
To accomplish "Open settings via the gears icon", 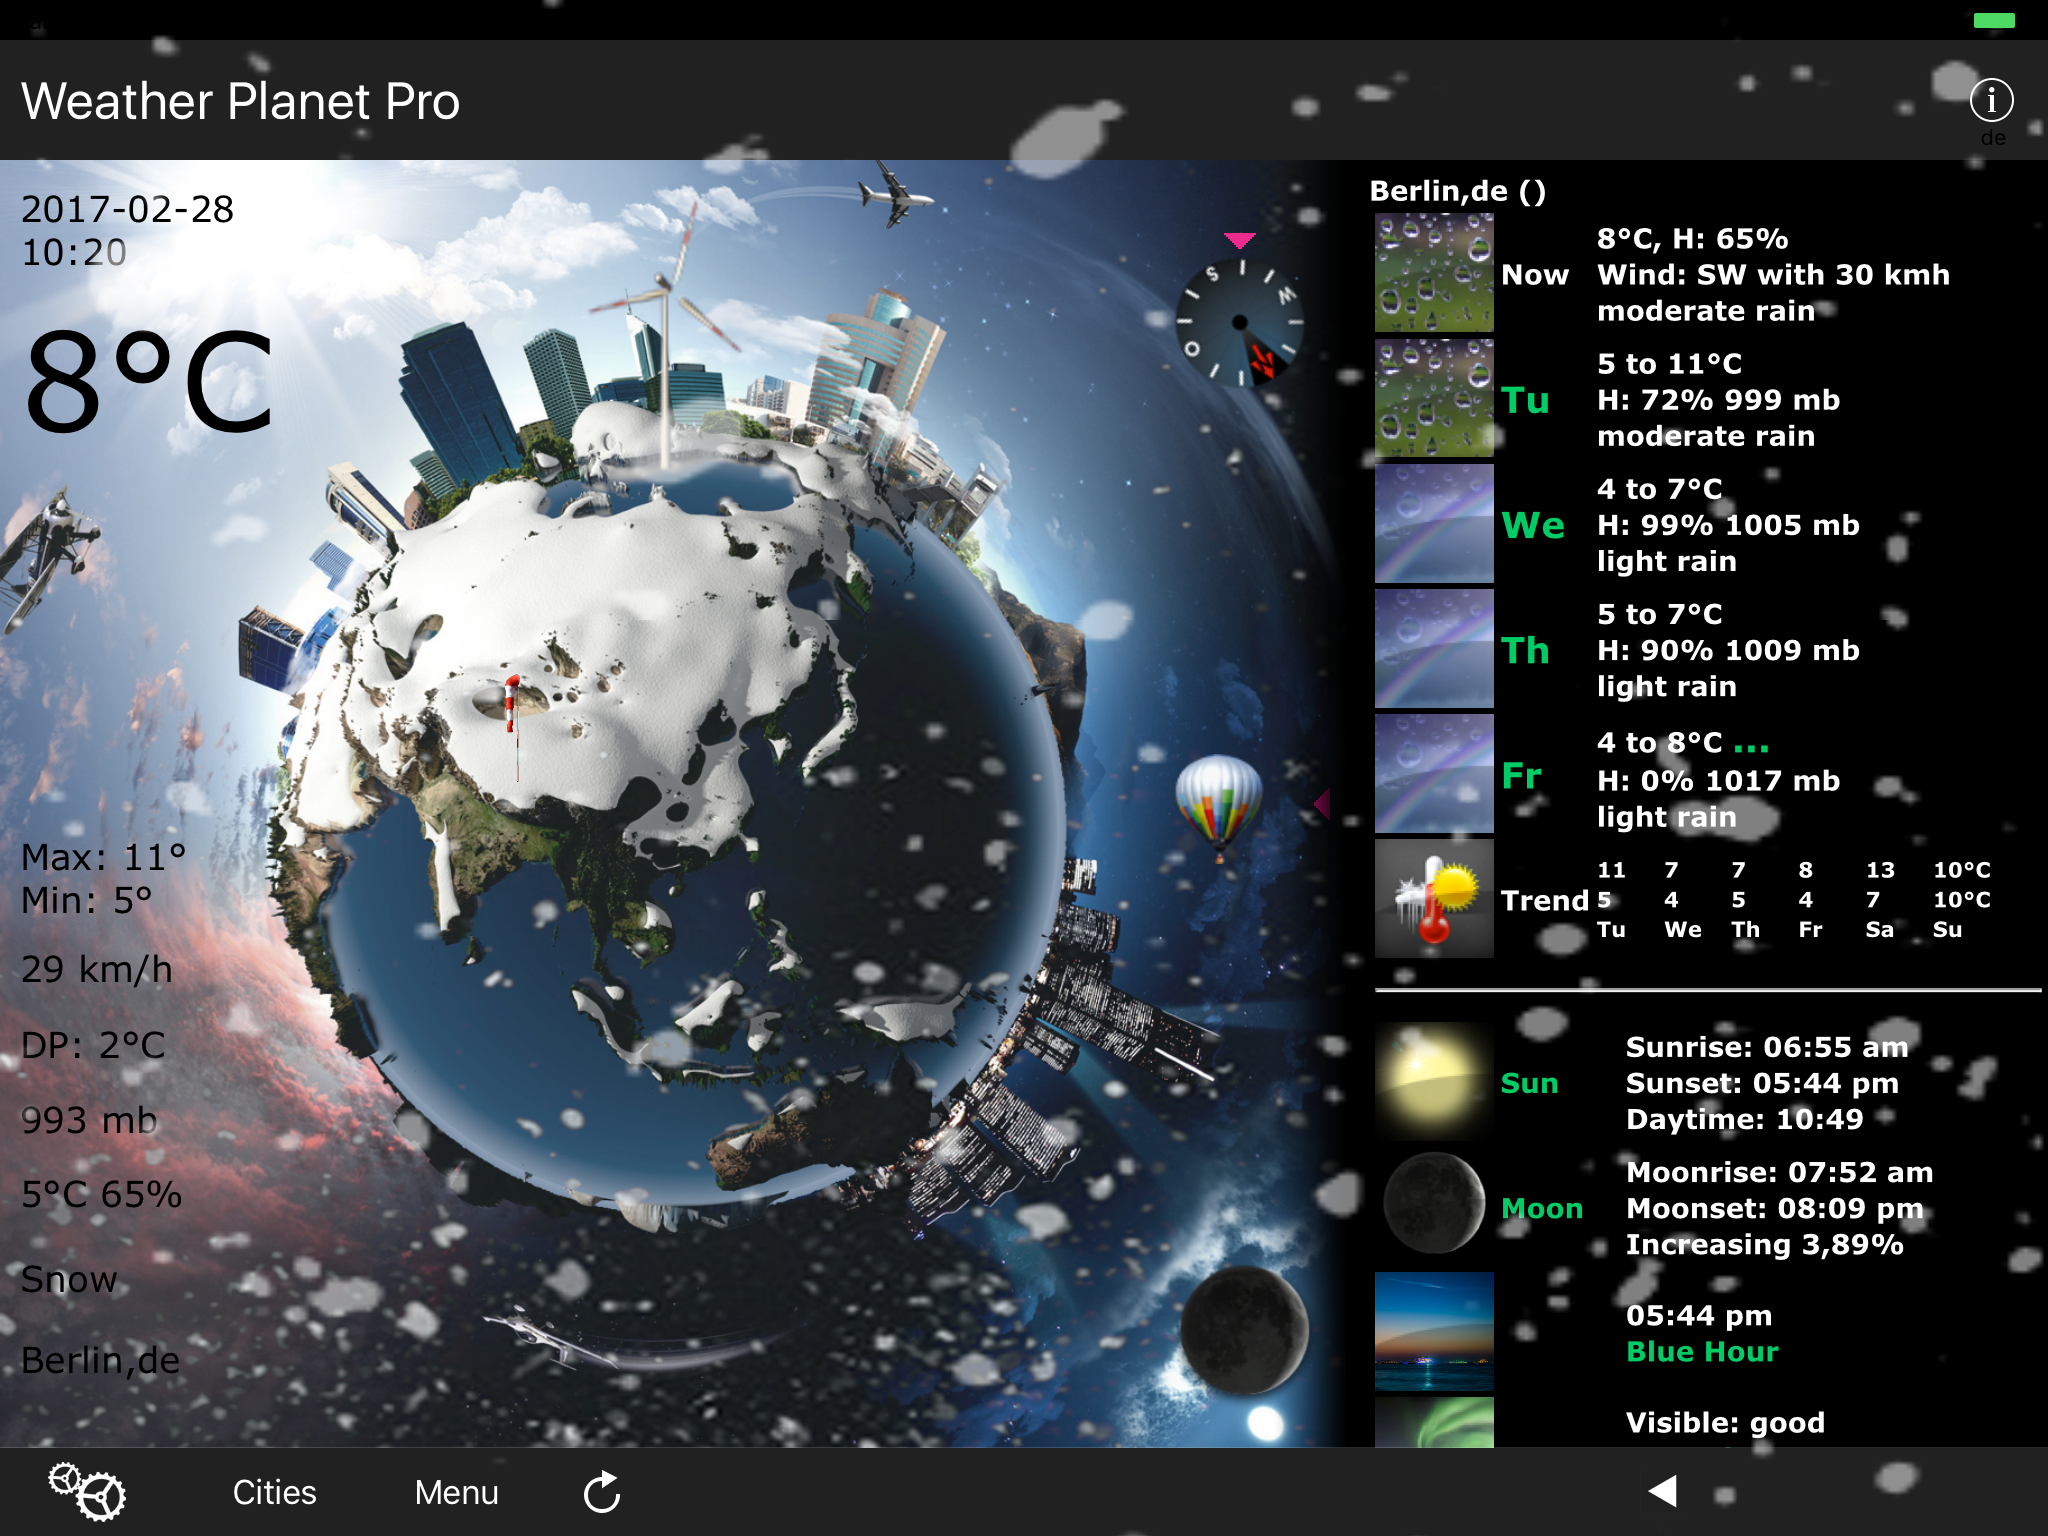I will 87,1492.
